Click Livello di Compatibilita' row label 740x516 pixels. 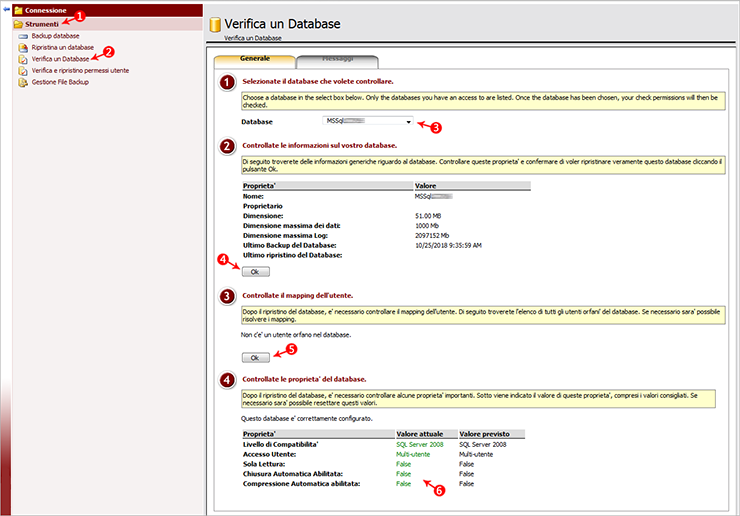coord(281,445)
